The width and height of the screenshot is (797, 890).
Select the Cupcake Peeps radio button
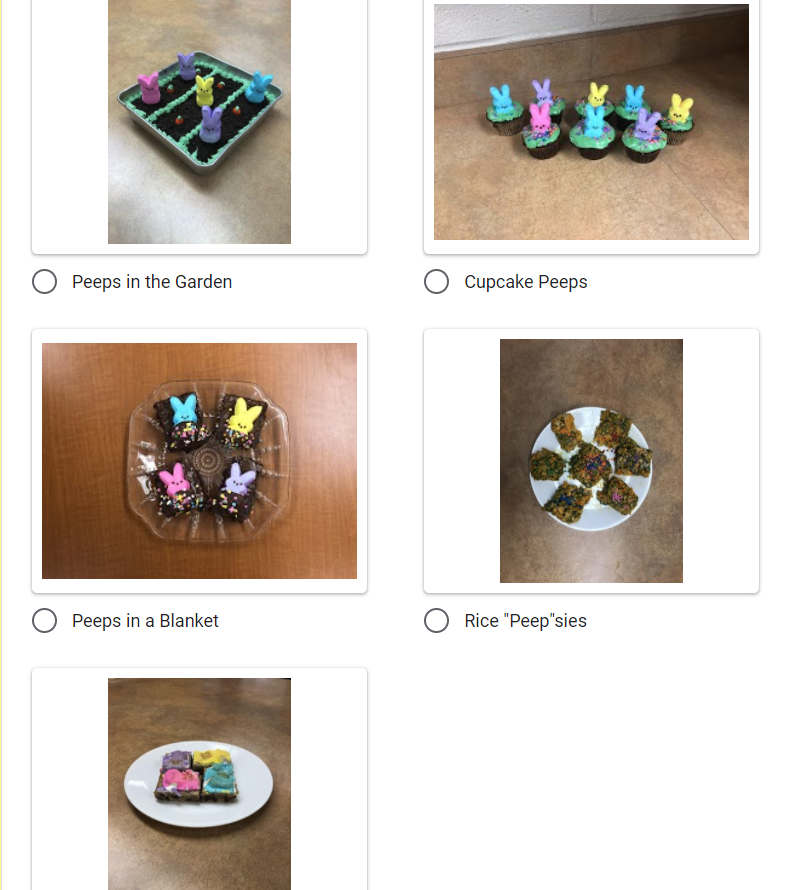click(437, 282)
